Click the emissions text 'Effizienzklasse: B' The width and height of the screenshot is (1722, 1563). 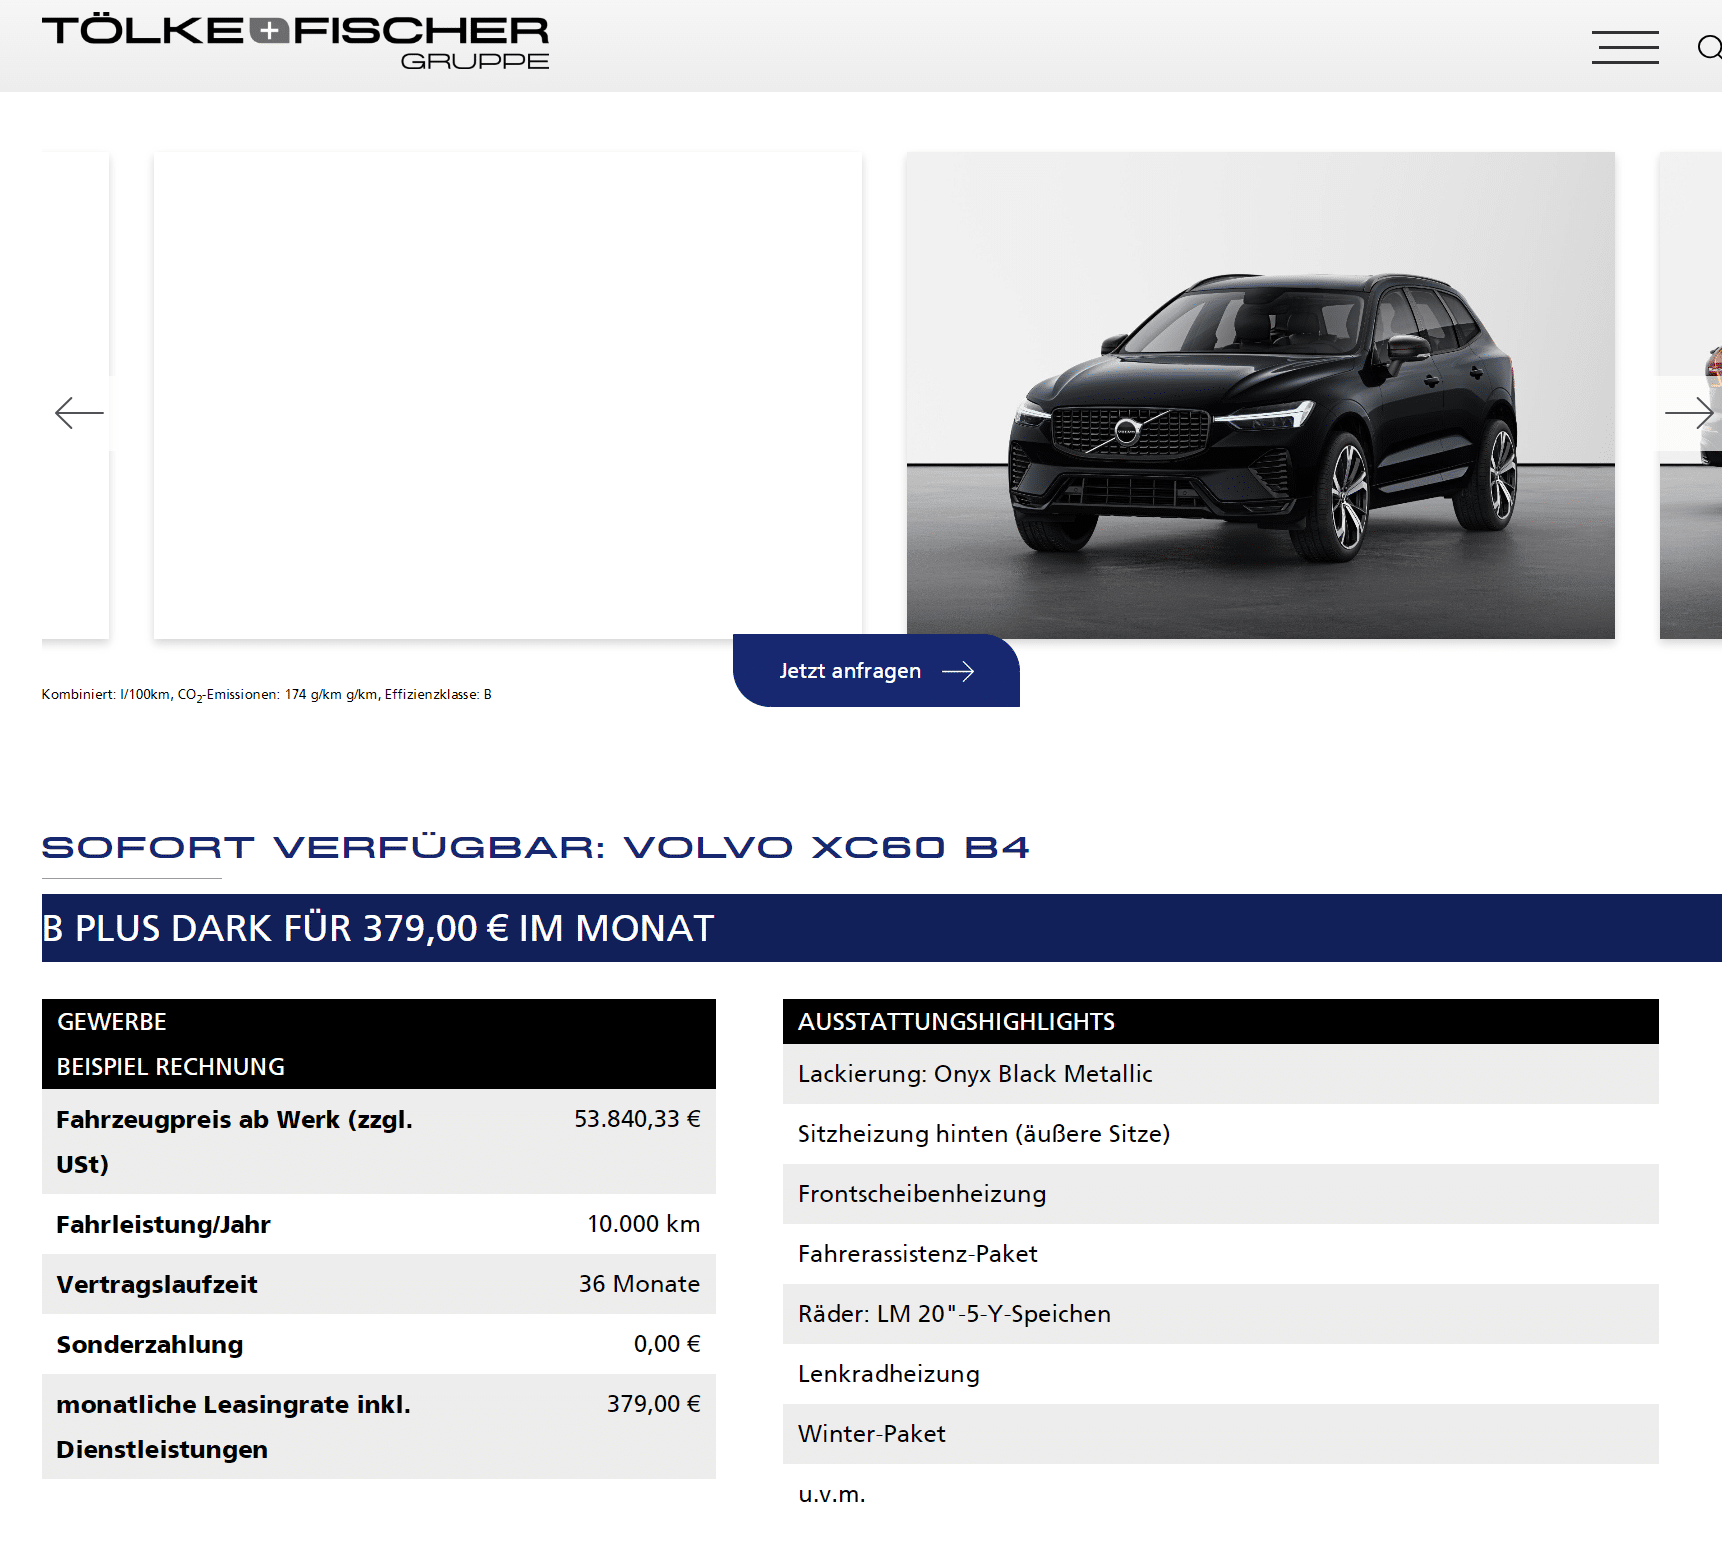438,694
